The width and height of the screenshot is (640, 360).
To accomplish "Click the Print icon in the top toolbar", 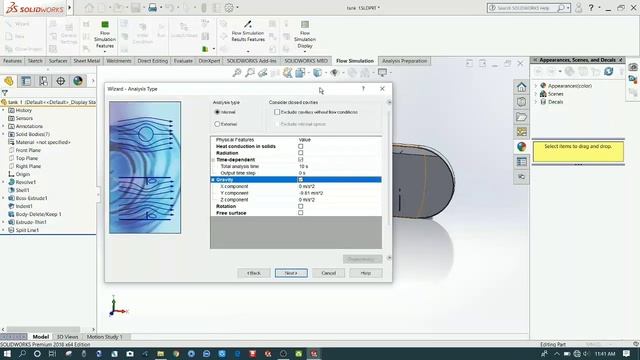I will [152, 8].
